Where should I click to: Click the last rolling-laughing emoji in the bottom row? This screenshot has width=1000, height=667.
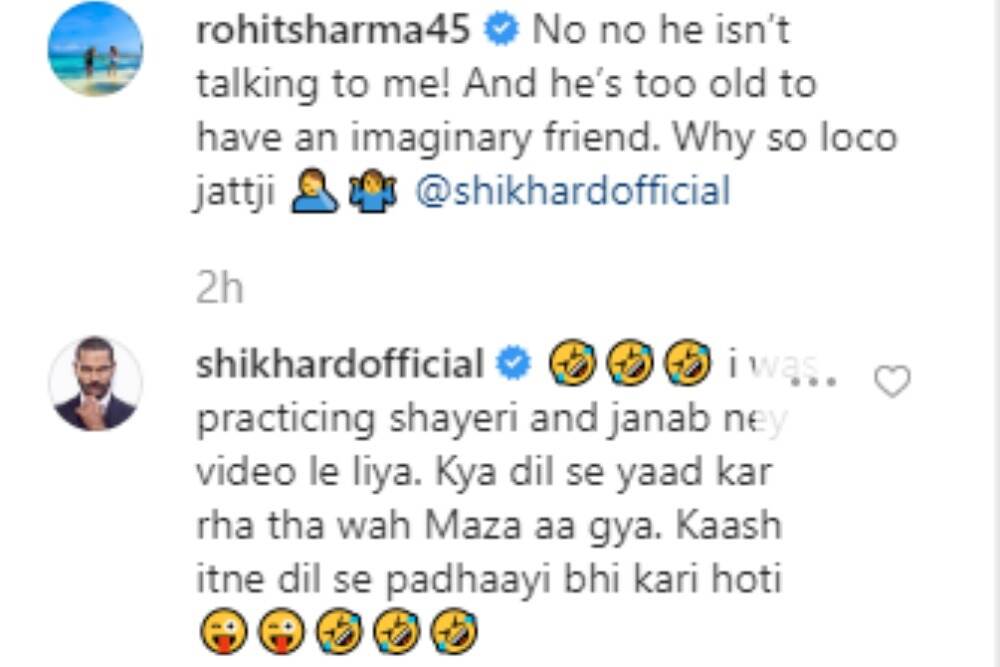coord(454,632)
